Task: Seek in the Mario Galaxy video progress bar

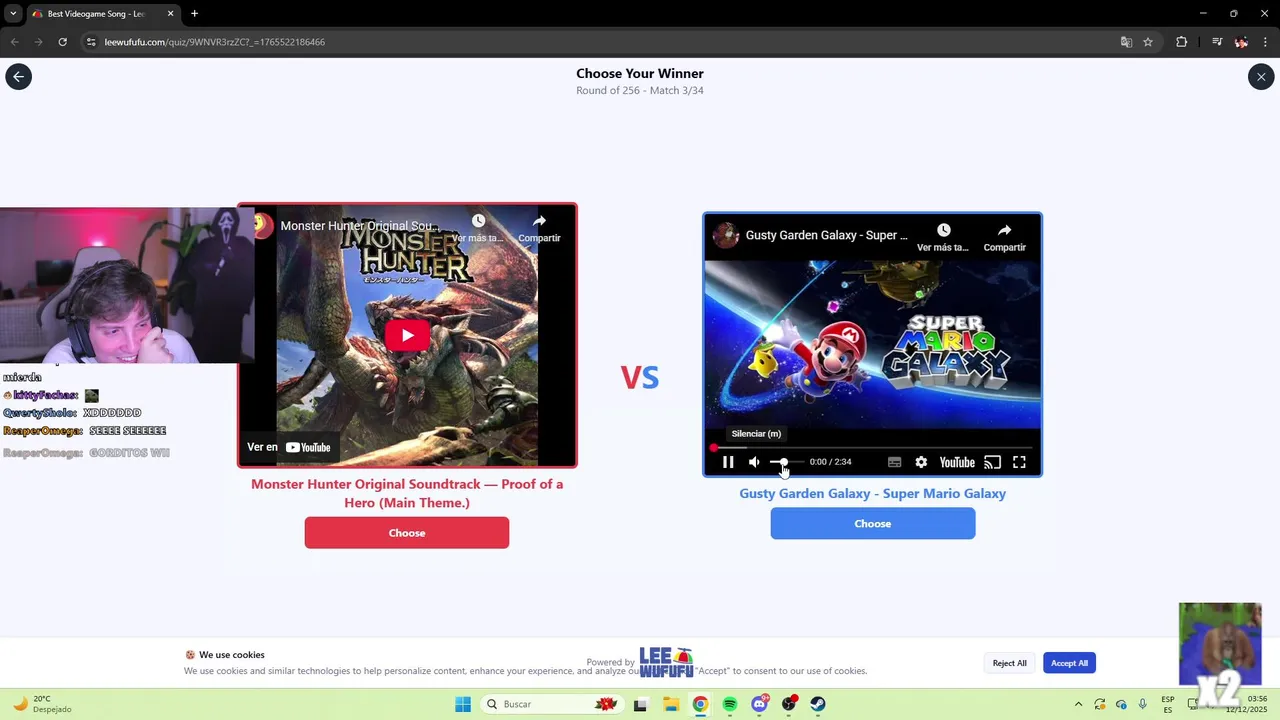Action: click(x=872, y=447)
